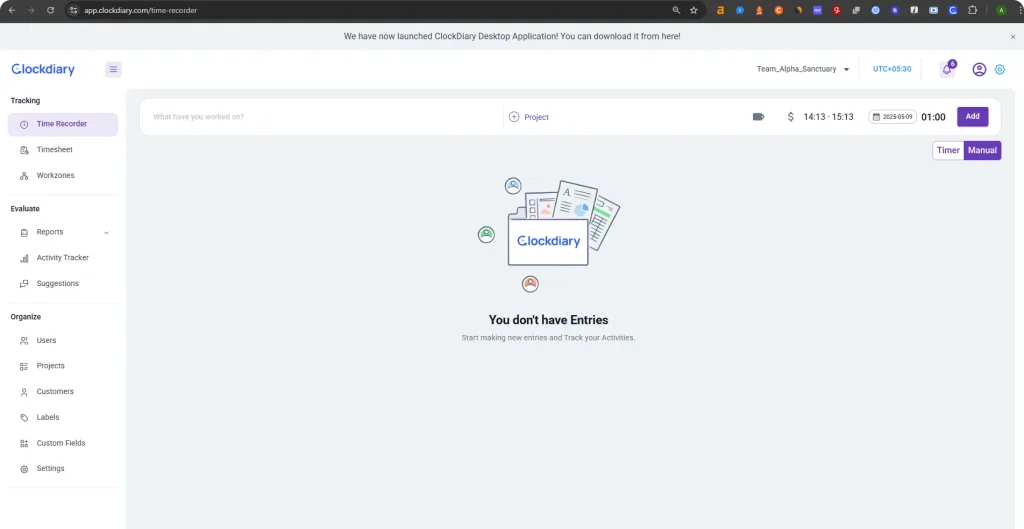Open the user profile icon
Screen dimensions: 1024x529
tap(979, 69)
